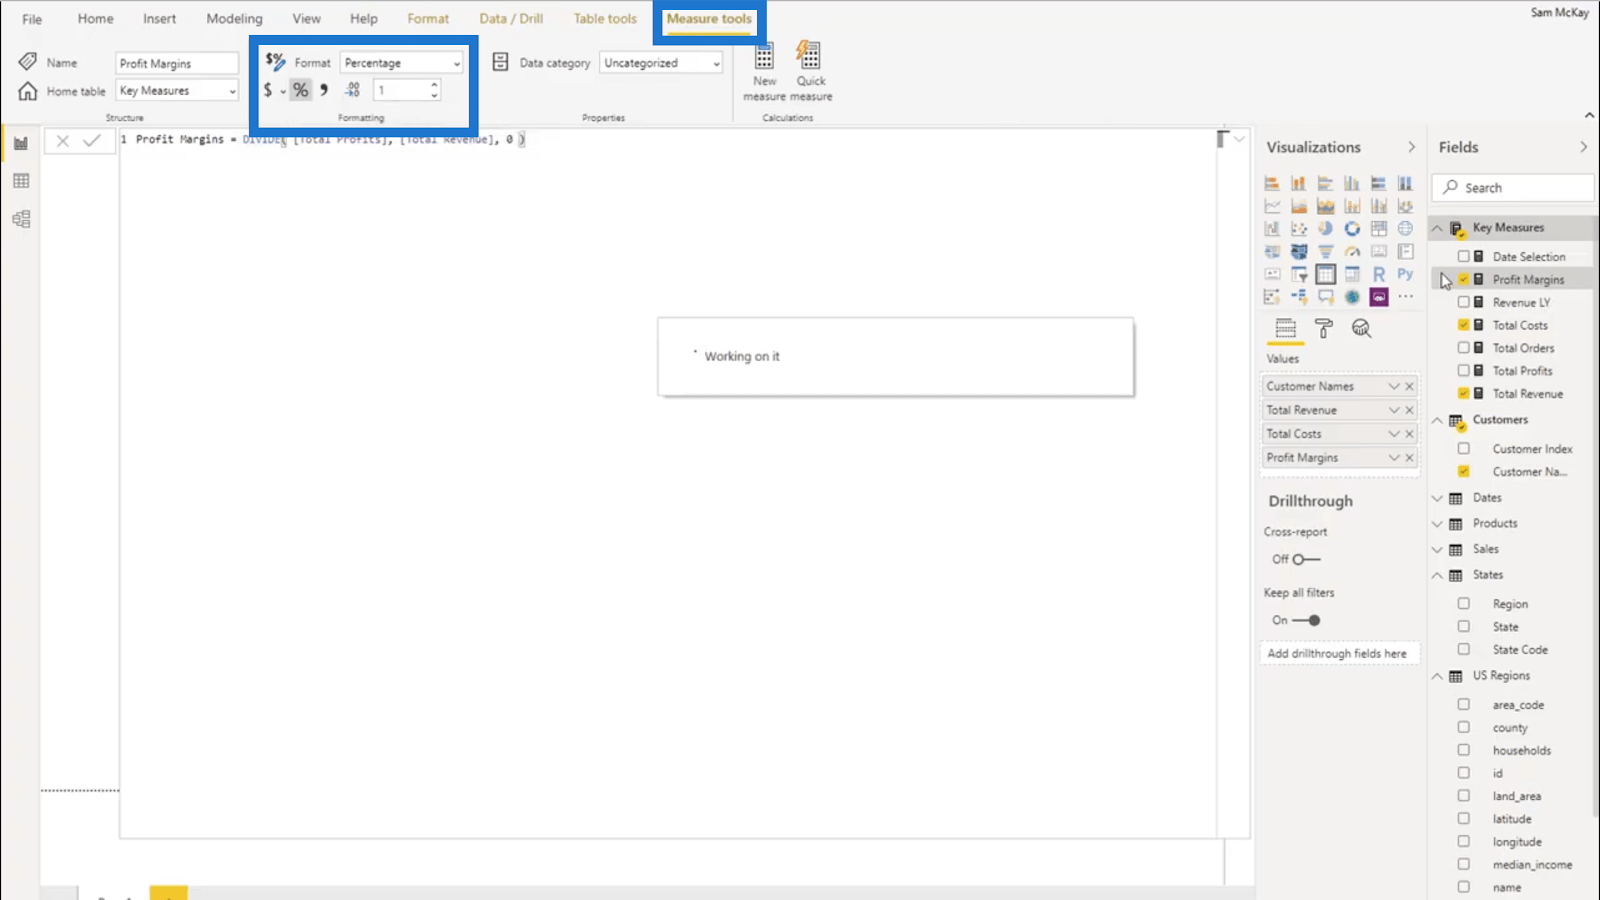Toggle Cross-report drillthrough switch
Screen dimensions: 1600x900
1305,559
